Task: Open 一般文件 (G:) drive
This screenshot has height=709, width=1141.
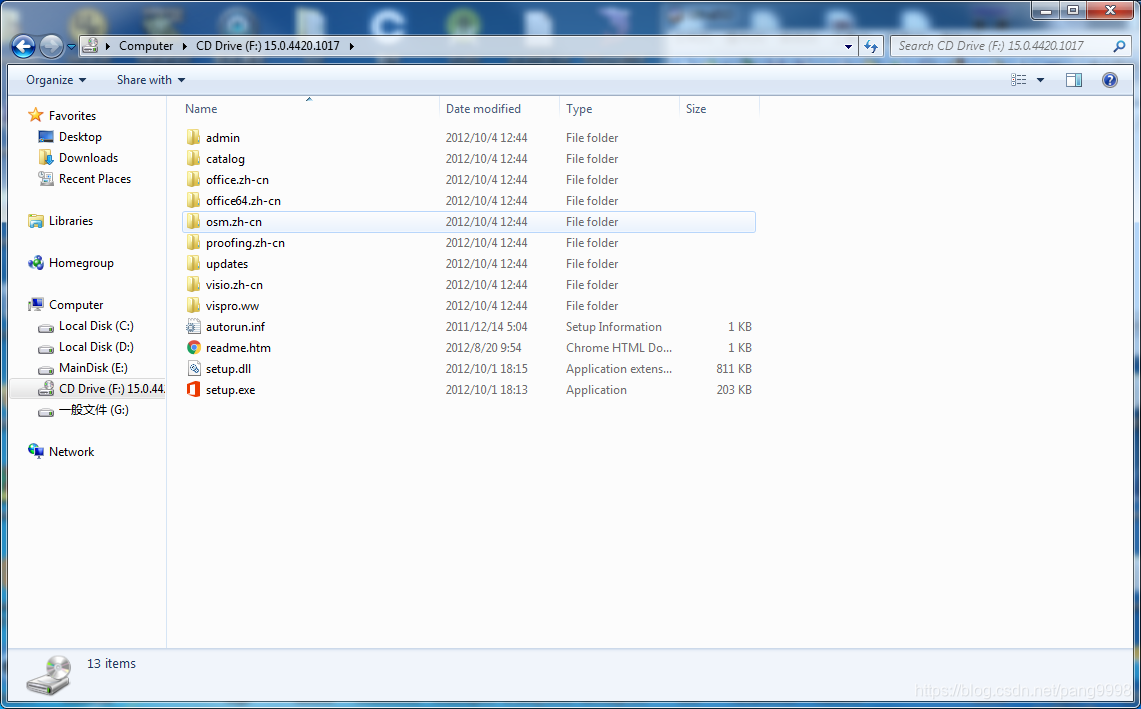Action: (x=93, y=410)
